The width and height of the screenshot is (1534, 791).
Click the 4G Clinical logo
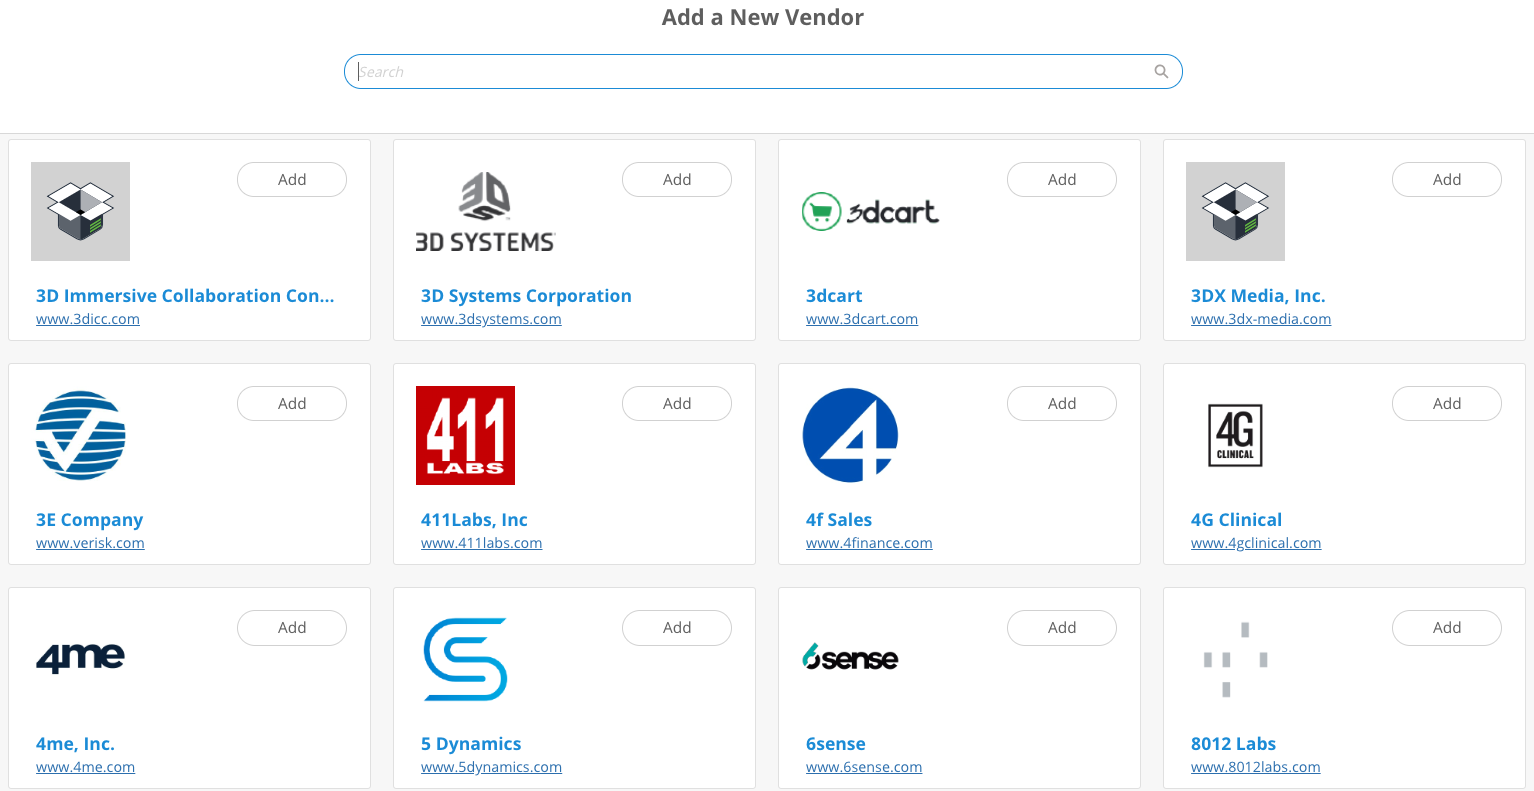tap(1235, 435)
